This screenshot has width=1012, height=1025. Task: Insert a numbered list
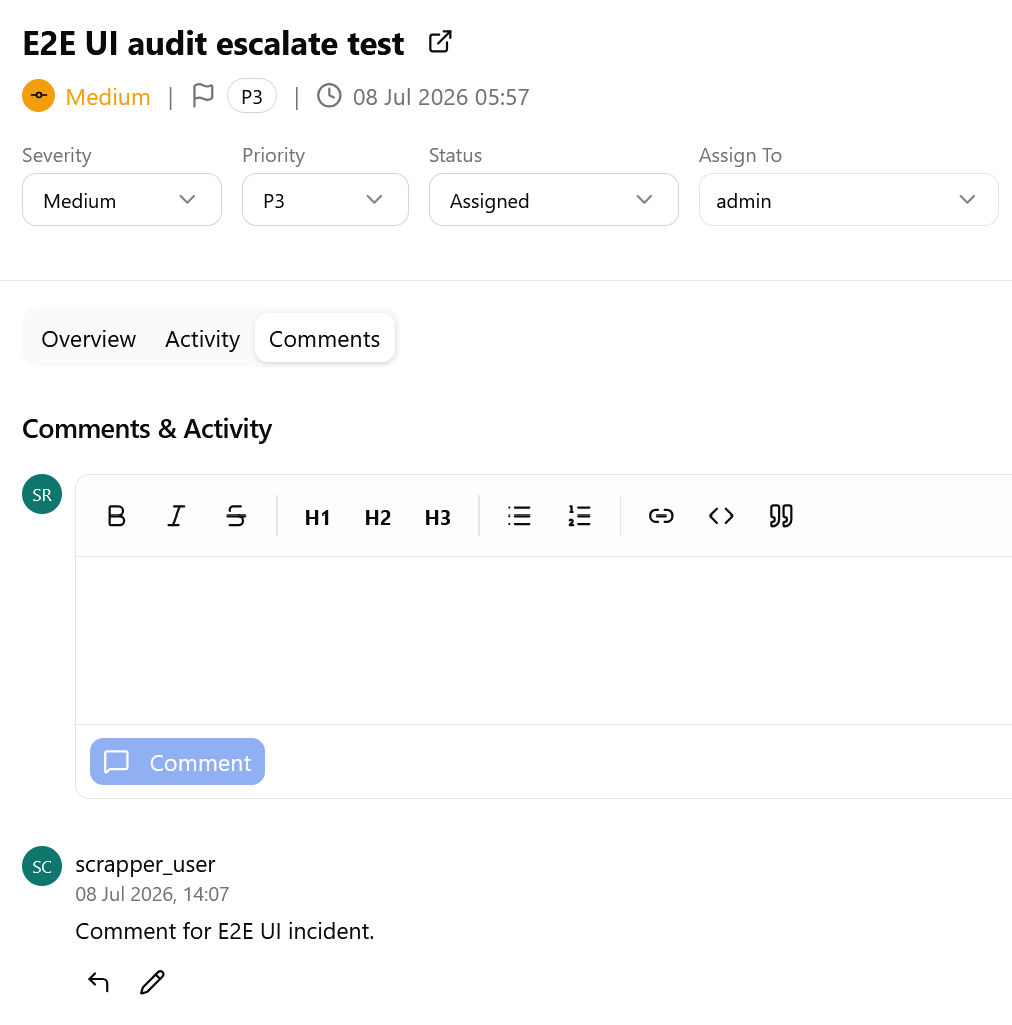tap(579, 516)
